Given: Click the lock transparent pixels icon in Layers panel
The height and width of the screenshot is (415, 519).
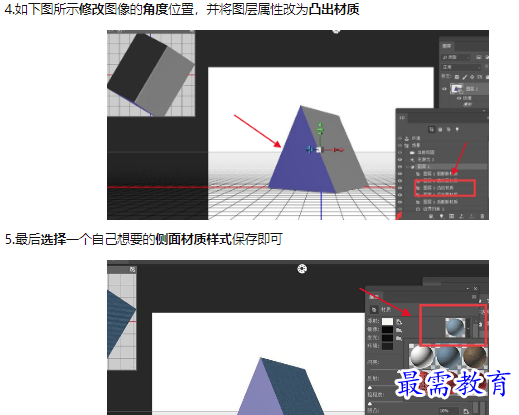Looking at the screenshot, I should pyautogui.click(x=457, y=77).
